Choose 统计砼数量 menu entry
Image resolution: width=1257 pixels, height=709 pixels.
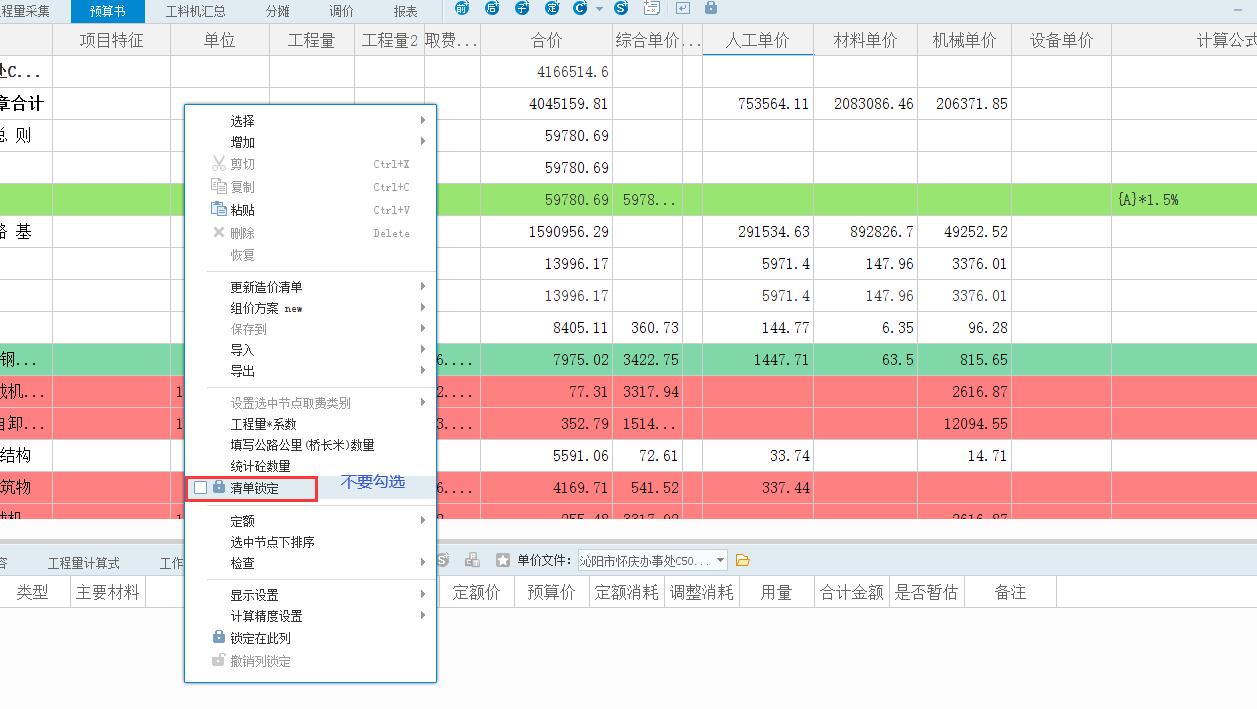310,466
